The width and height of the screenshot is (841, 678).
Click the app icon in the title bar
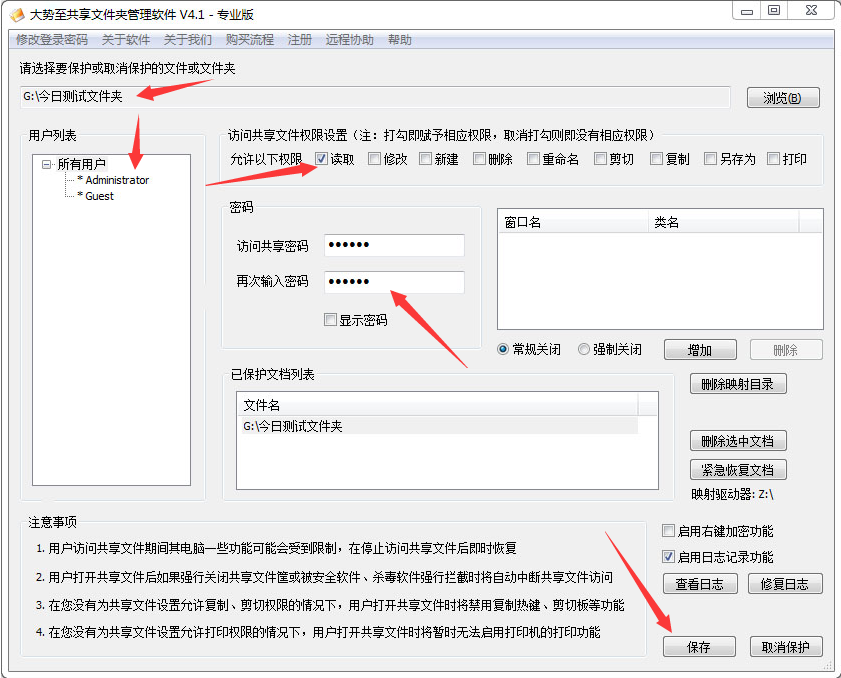point(16,13)
